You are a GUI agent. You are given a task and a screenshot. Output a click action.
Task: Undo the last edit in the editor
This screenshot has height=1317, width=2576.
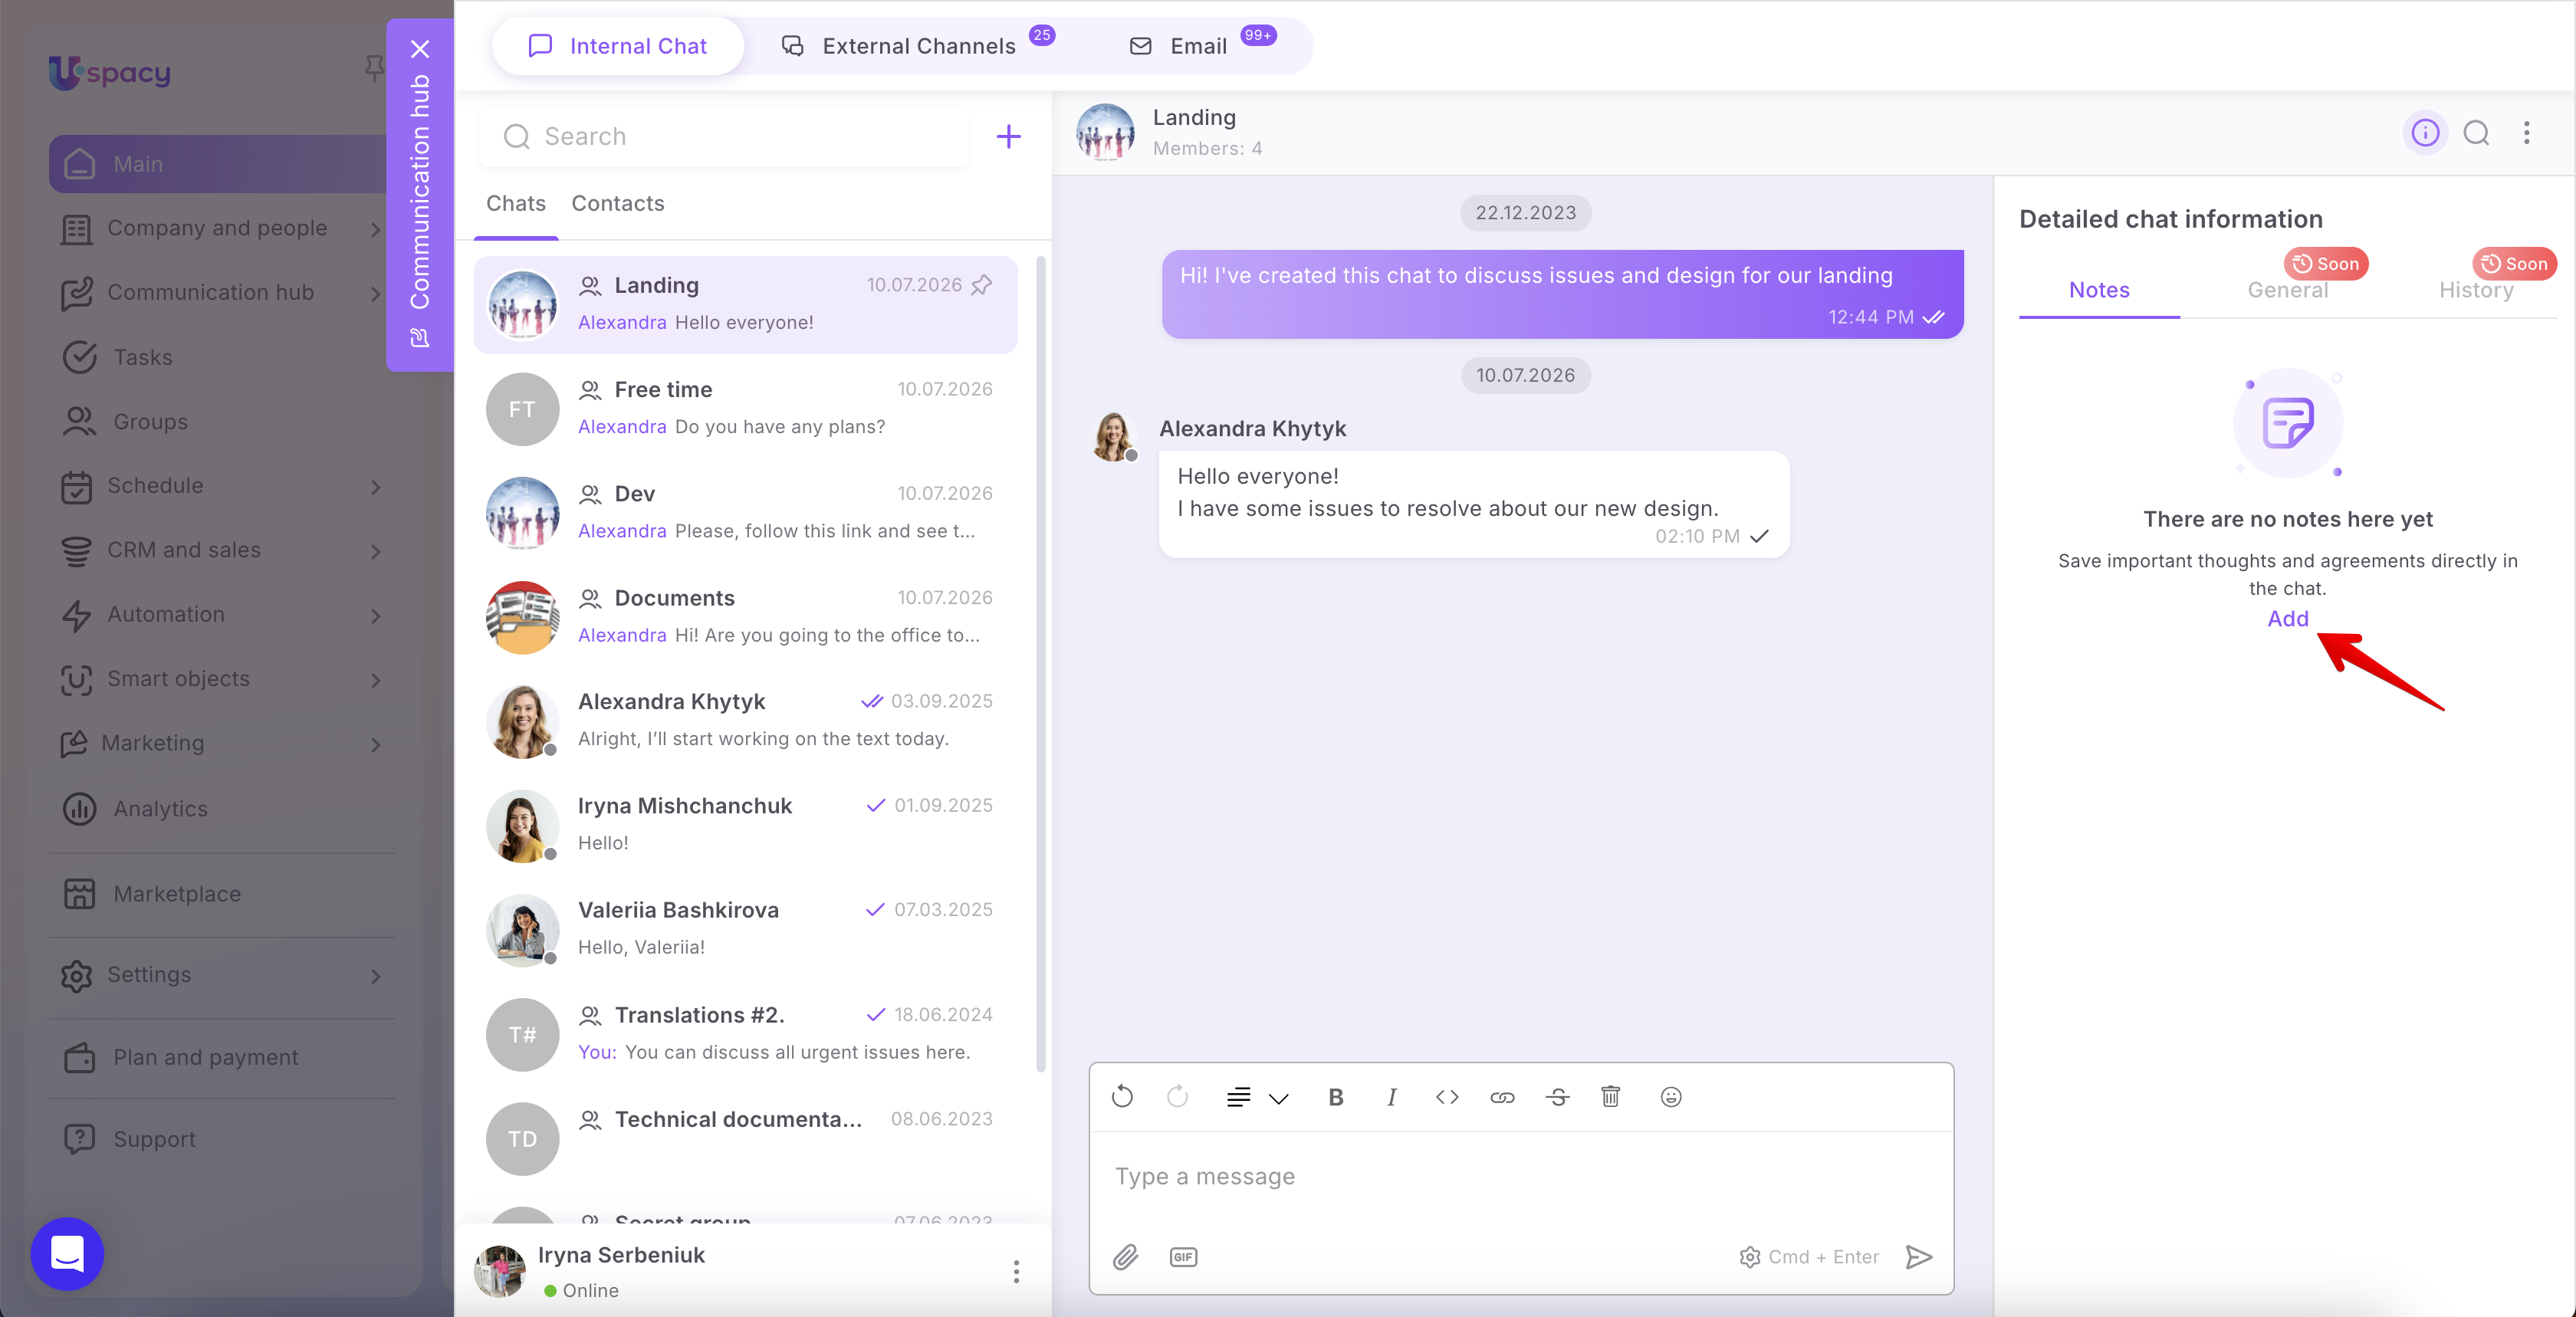tap(1122, 1097)
